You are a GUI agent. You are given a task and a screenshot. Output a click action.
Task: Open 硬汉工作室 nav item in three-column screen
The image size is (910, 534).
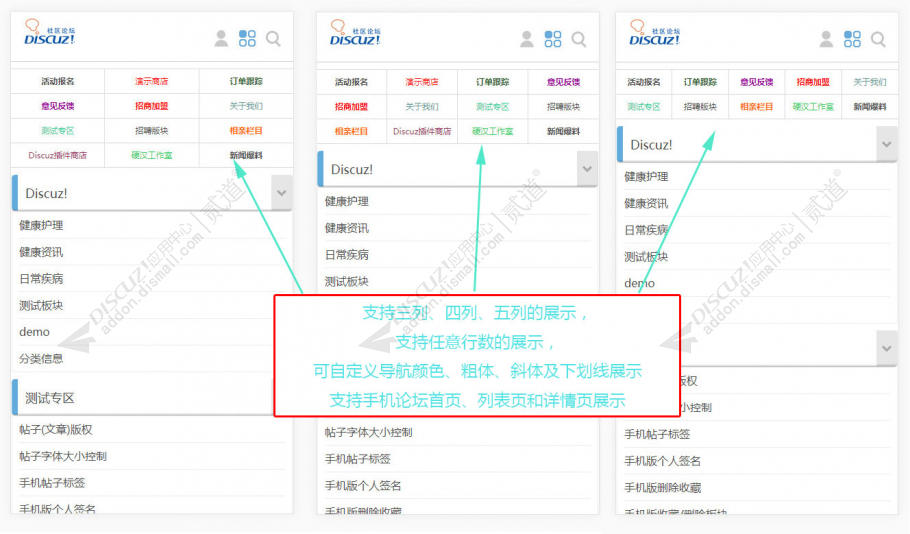(151, 156)
